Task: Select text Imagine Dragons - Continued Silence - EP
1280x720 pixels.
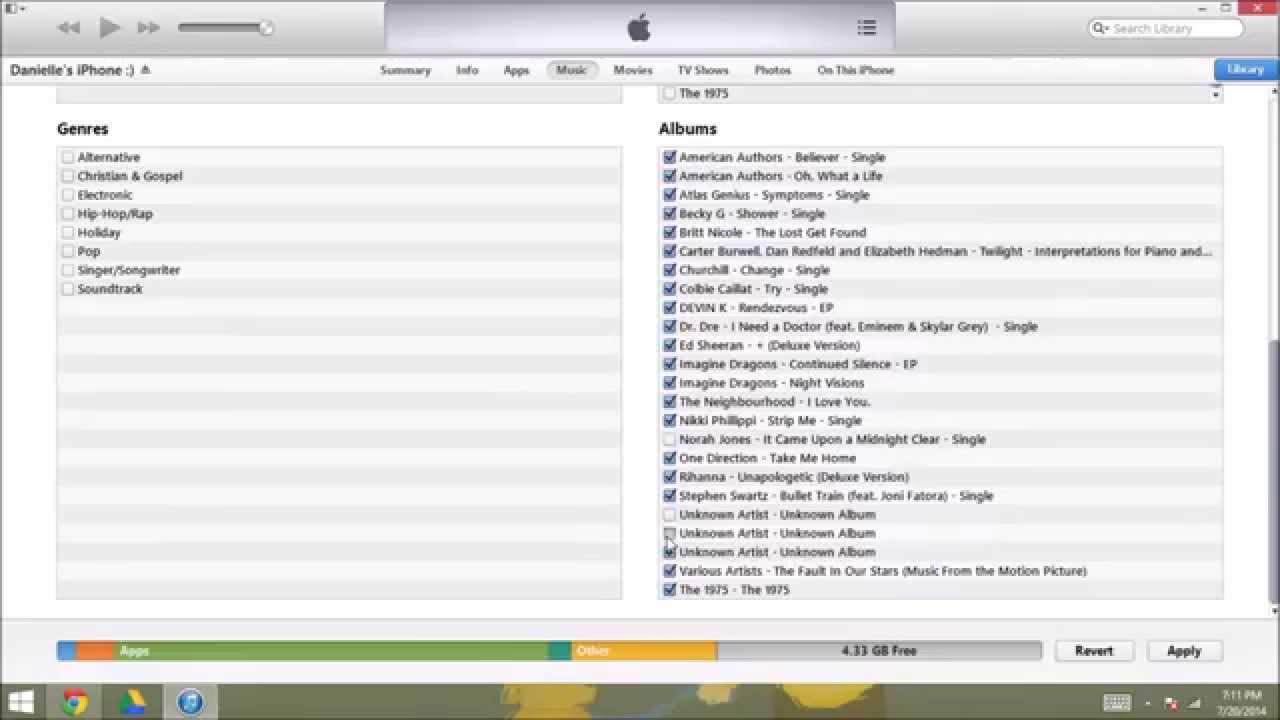Action: coord(798,364)
